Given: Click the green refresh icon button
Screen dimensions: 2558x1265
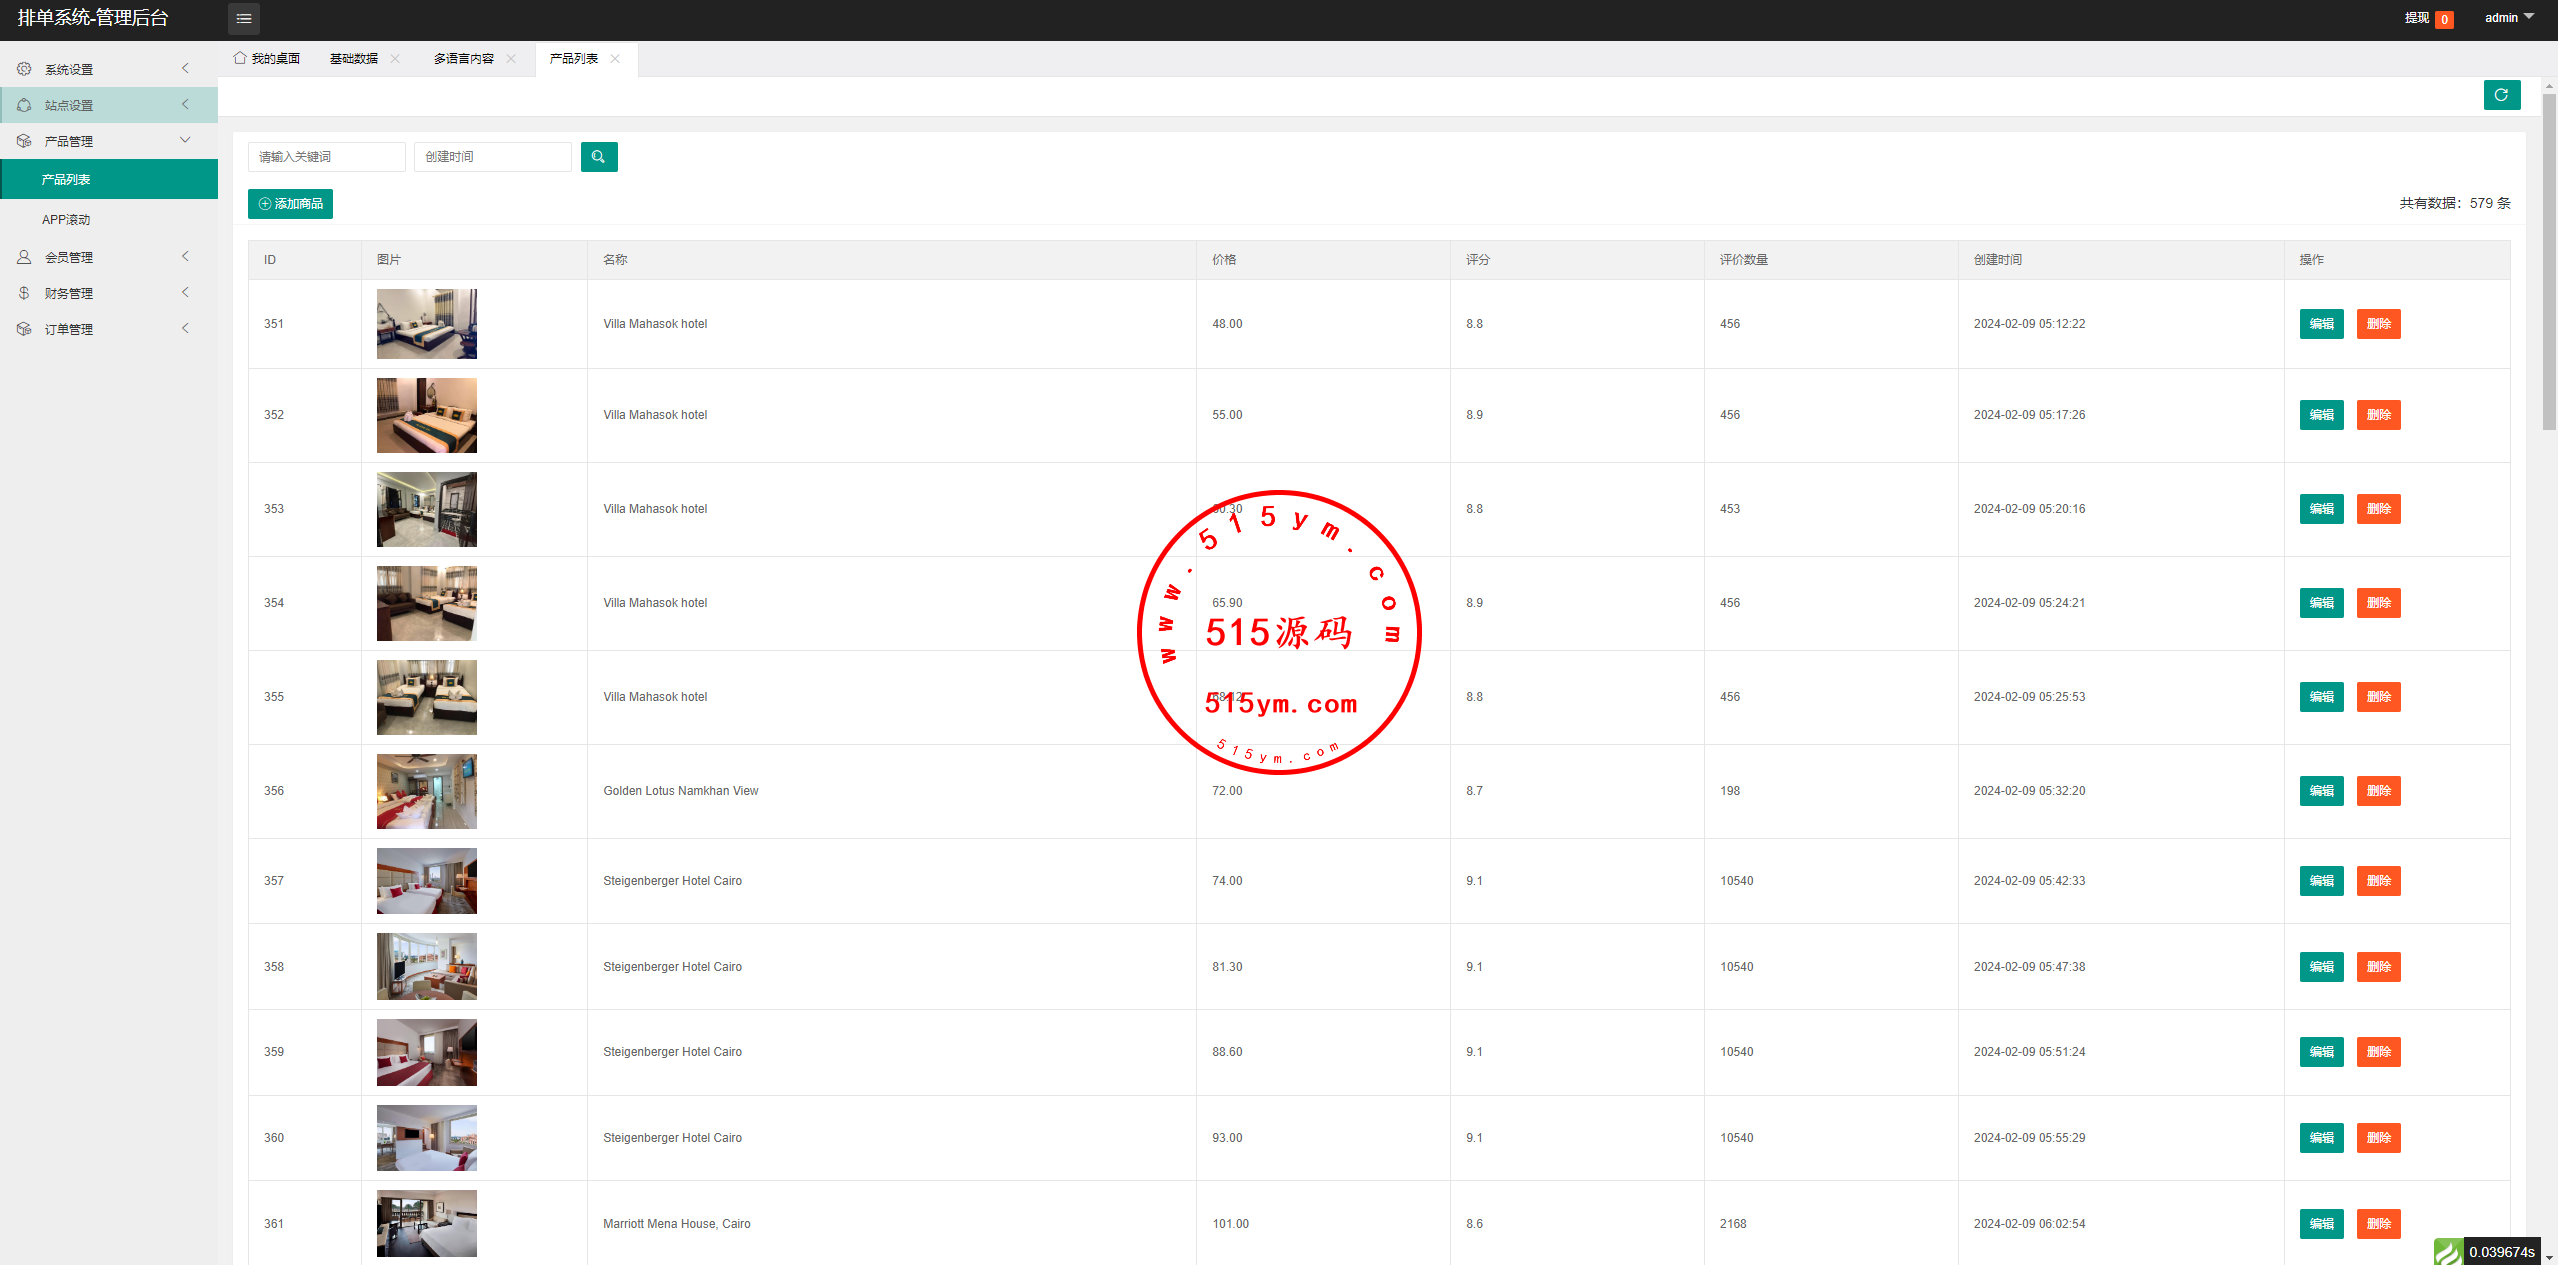Looking at the screenshot, I should tap(2501, 95).
